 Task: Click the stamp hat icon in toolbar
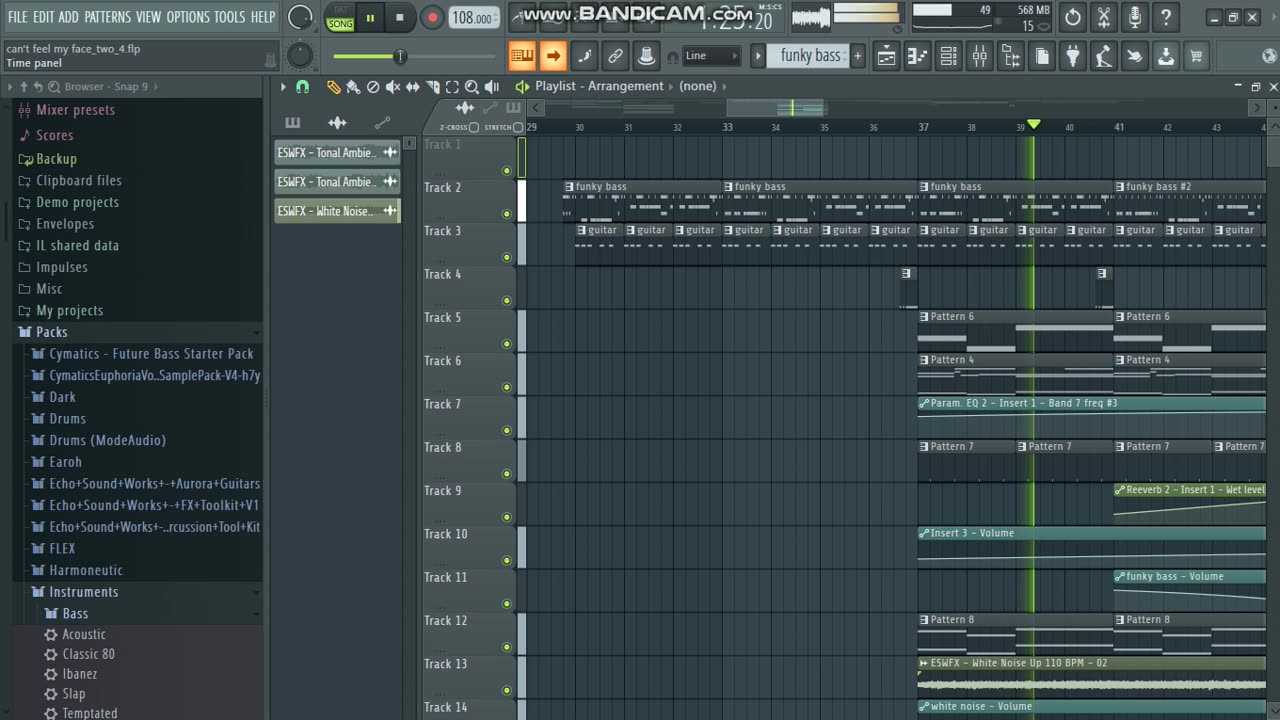pyautogui.click(x=646, y=56)
